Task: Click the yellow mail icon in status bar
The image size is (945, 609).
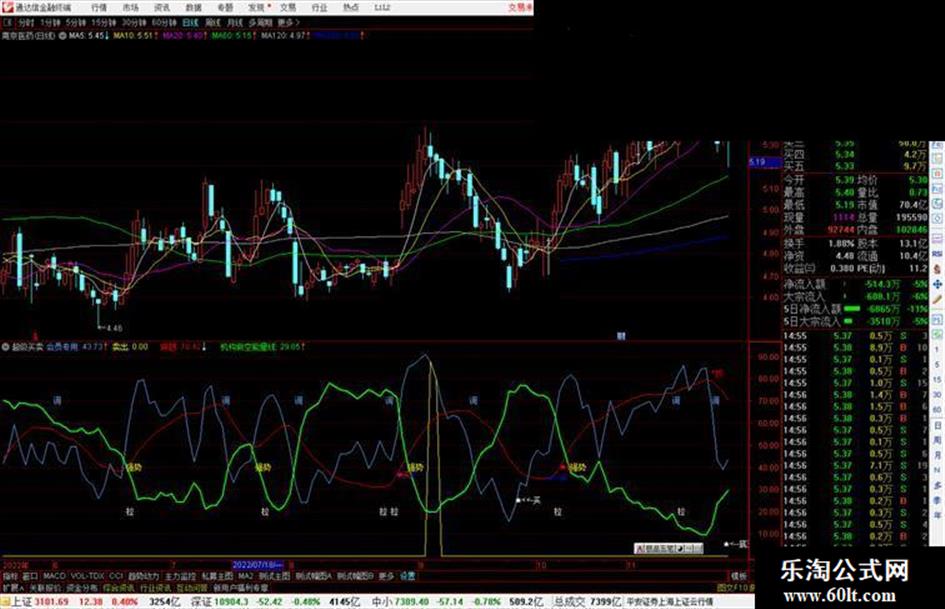Action: tap(5, 602)
